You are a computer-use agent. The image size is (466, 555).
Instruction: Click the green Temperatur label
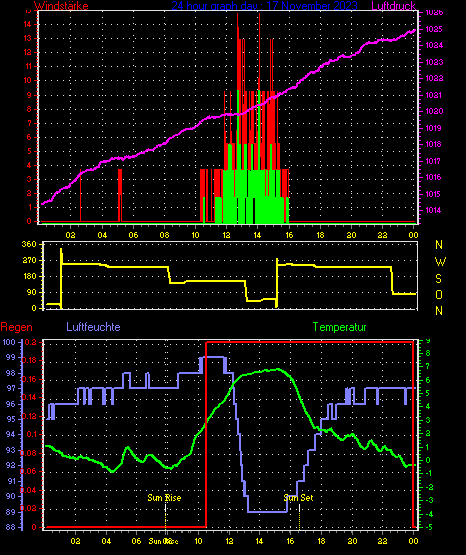[339, 327]
